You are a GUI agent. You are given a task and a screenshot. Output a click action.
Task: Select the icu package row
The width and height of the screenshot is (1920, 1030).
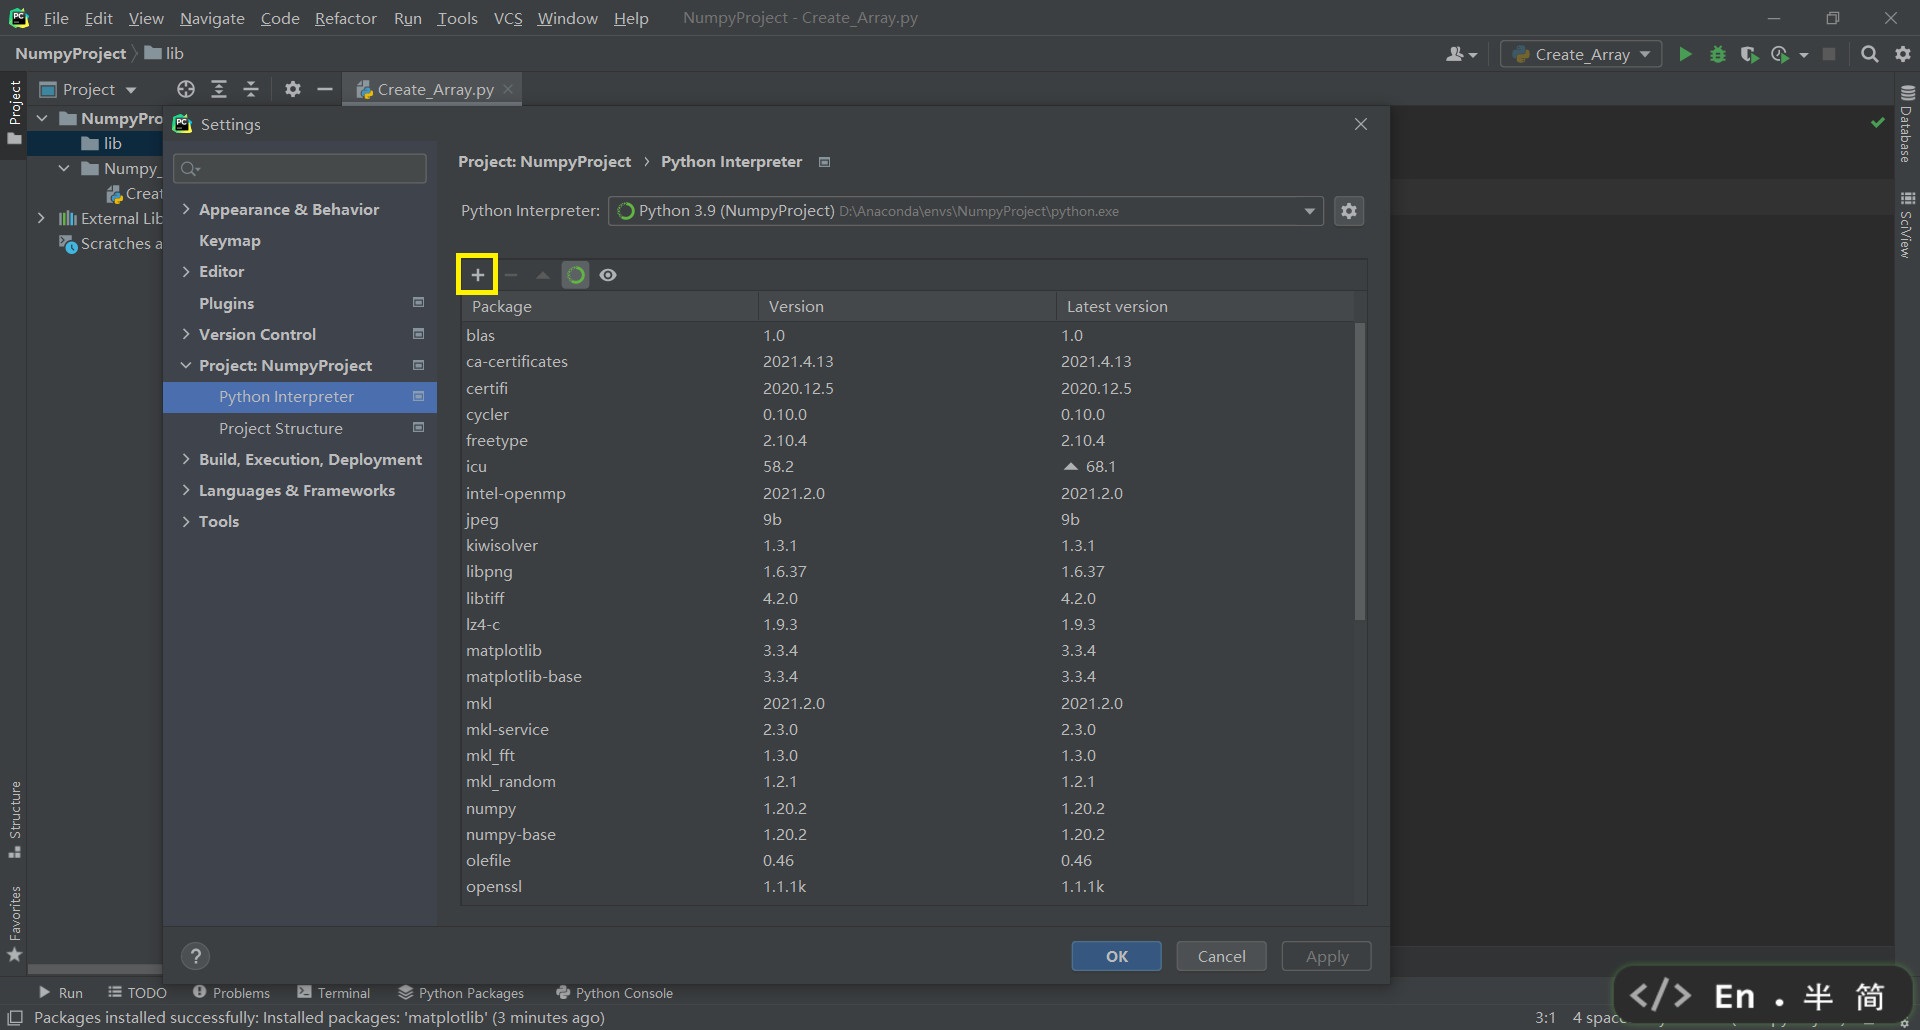tap(907, 466)
